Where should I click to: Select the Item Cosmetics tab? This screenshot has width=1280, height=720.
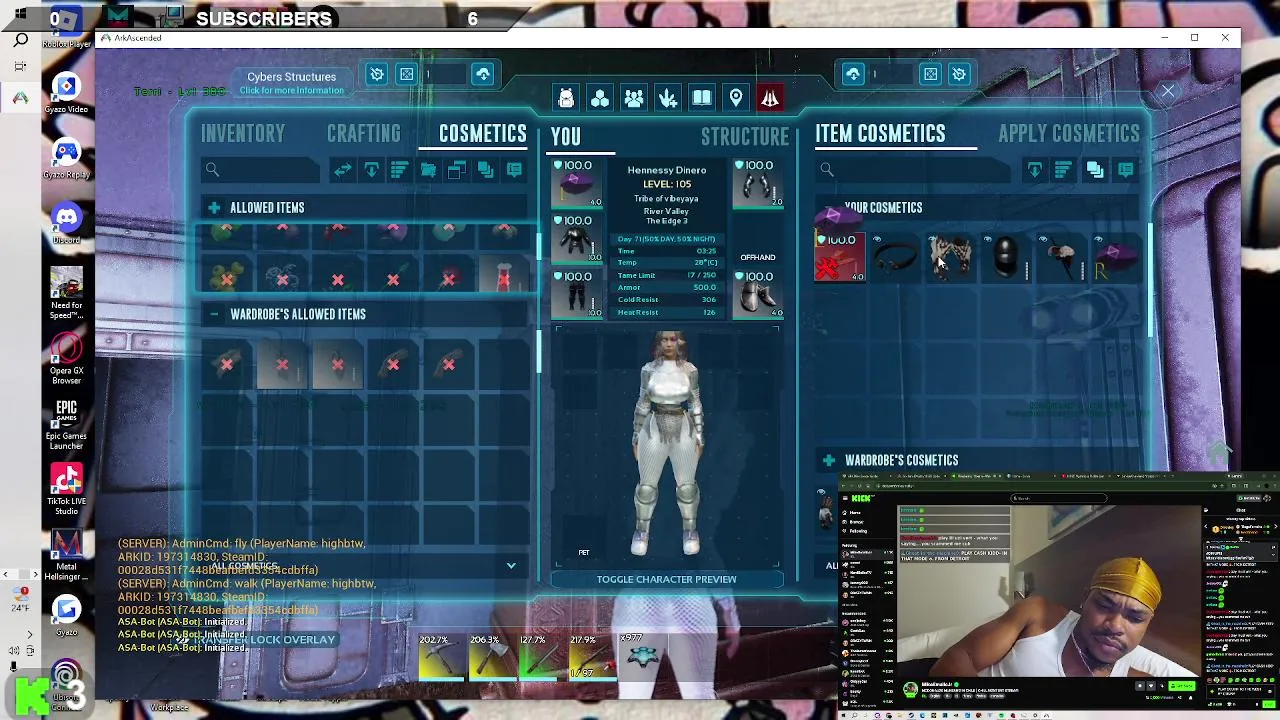(880, 134)
